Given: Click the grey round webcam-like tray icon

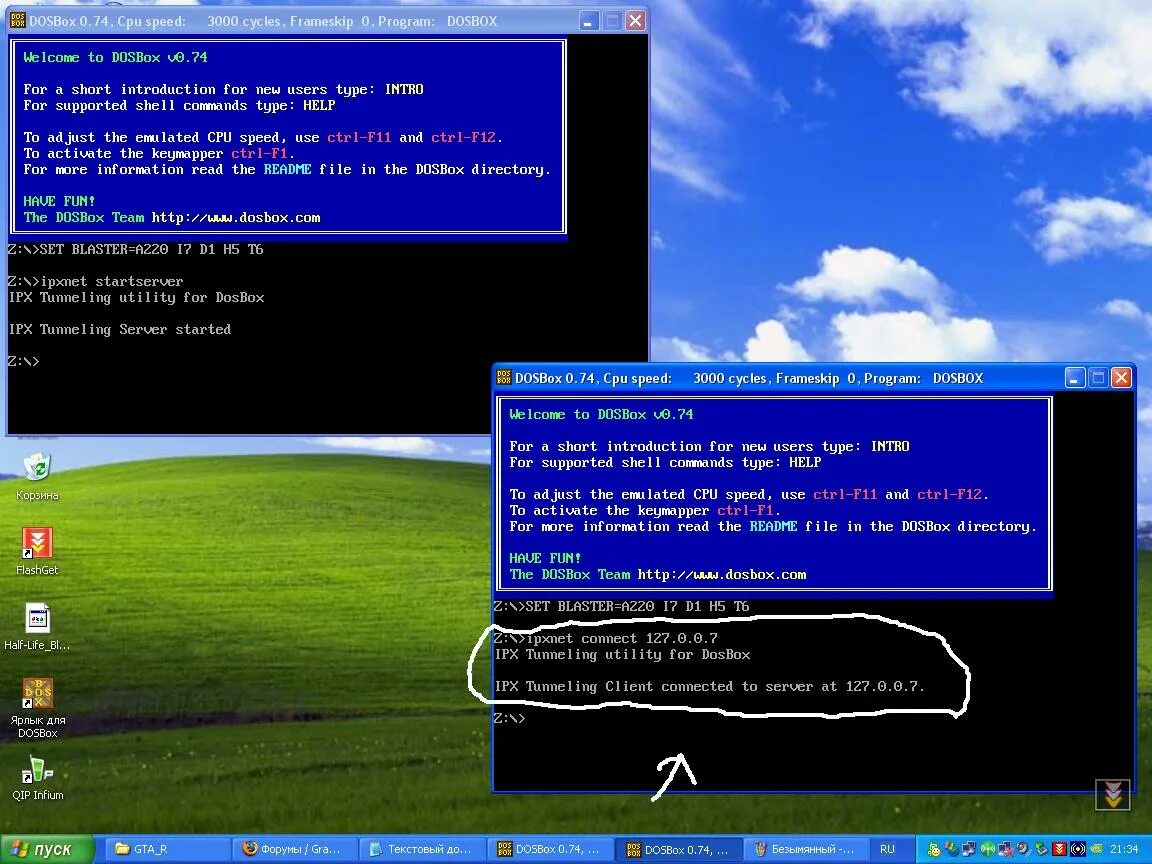Looking at the screenshot, I should [1023, 849].
